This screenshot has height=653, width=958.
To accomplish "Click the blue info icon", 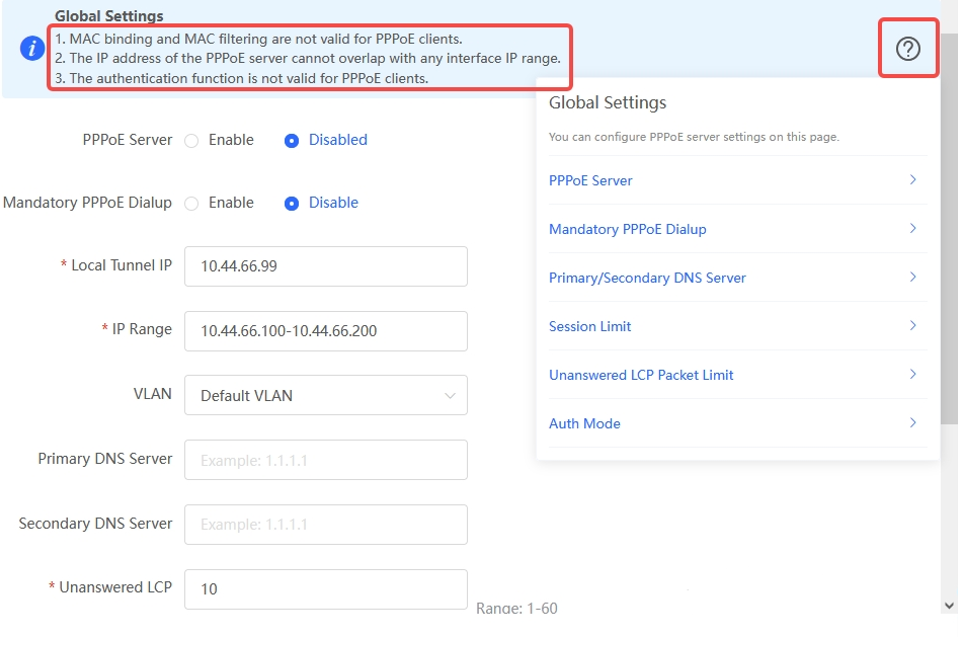I will [x=33, y=48].
